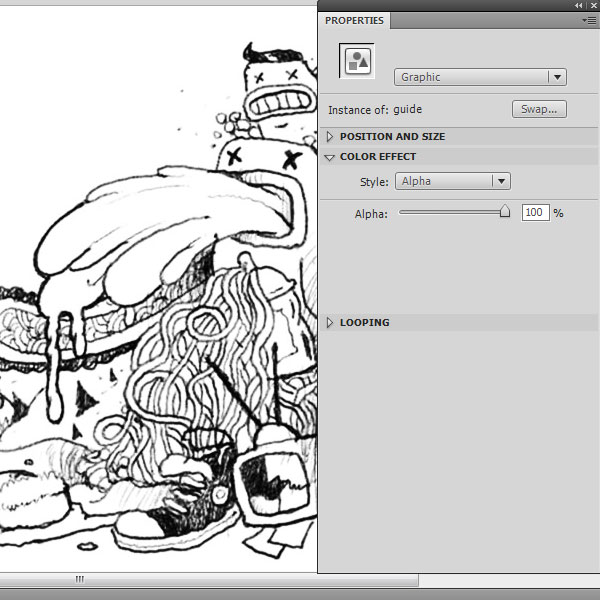Click the horizontal scrollbar thumb below stage
The width and height of the screenshot is (600, 600).
(x=209, y=579)
